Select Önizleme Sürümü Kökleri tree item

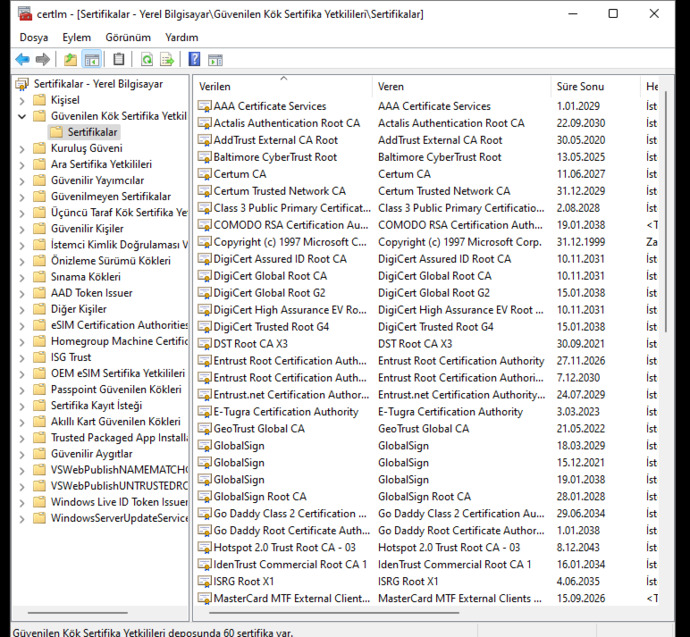pos(110,260)
